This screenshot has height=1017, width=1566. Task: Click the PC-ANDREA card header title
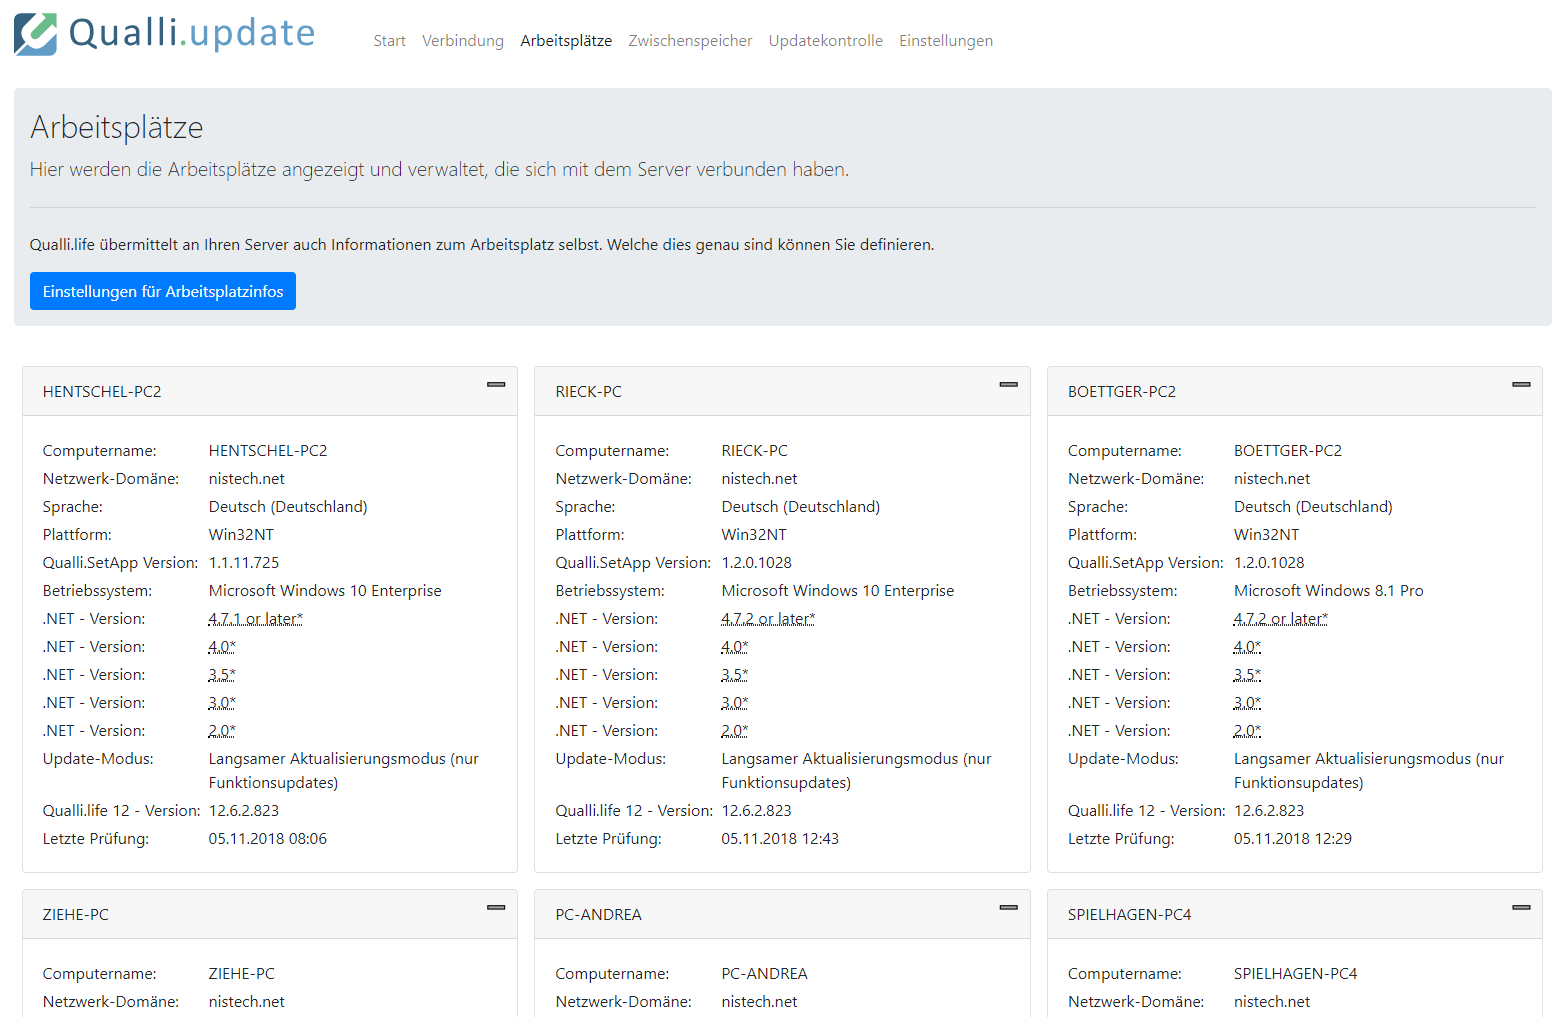(x=598, y=915)
